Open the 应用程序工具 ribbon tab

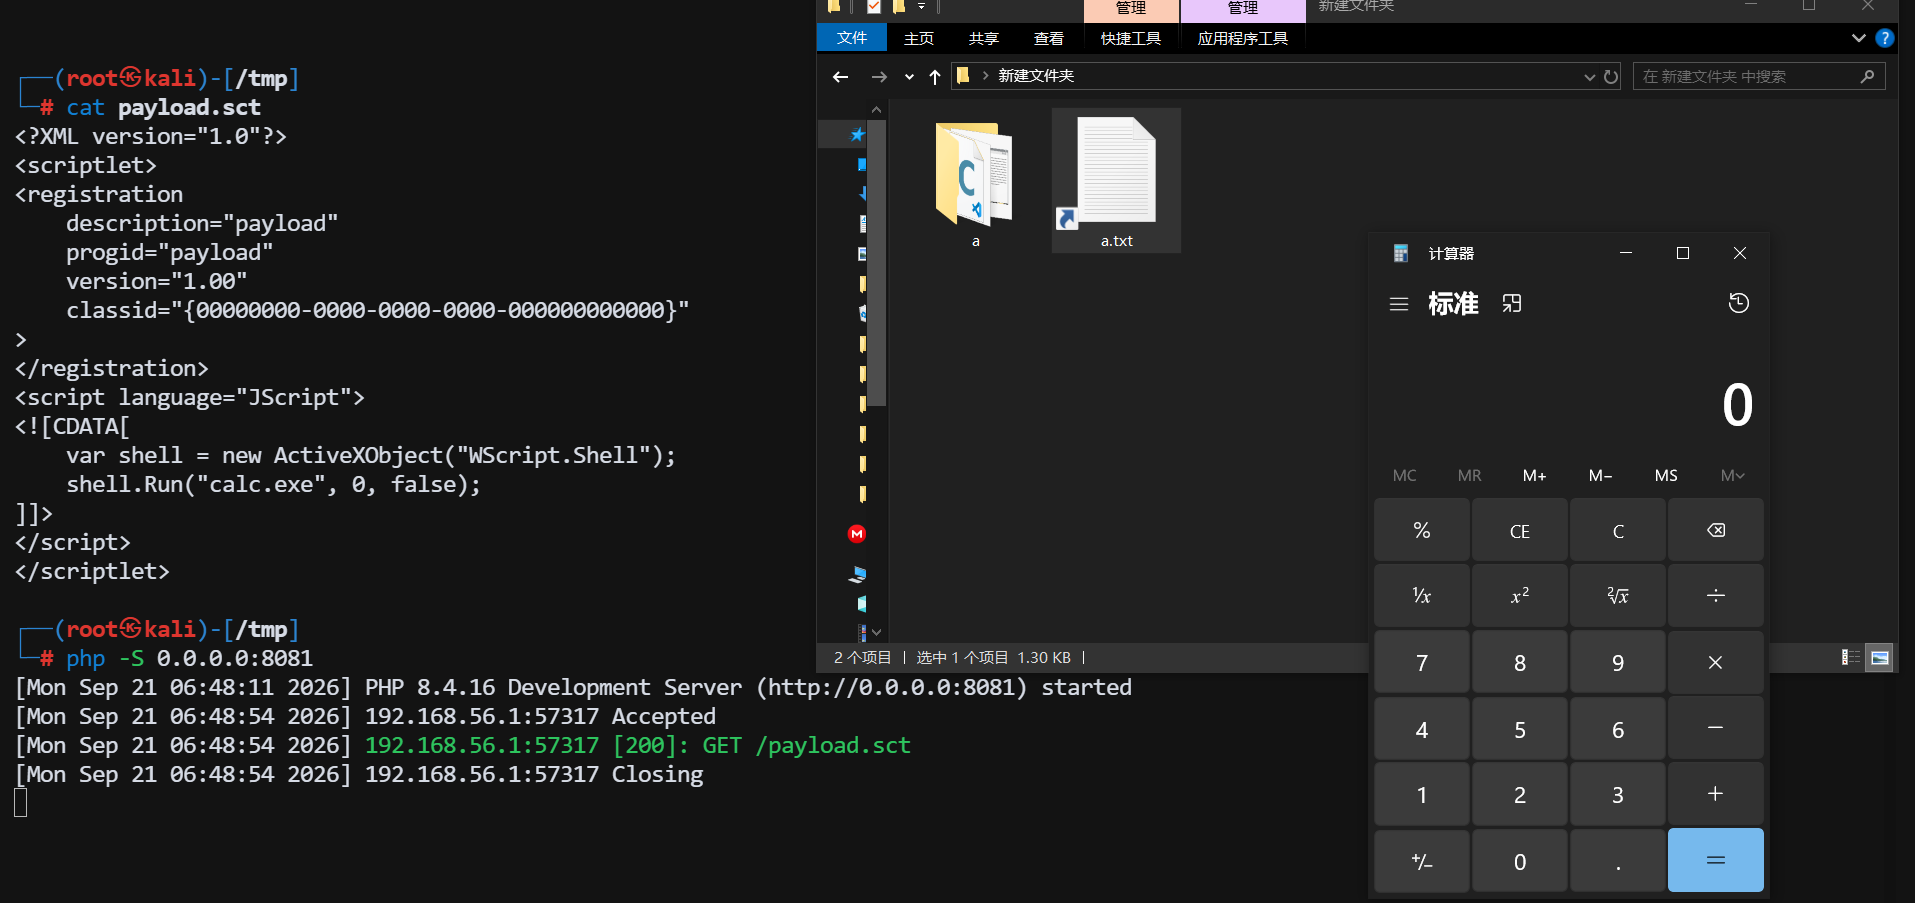(1243, 38)
